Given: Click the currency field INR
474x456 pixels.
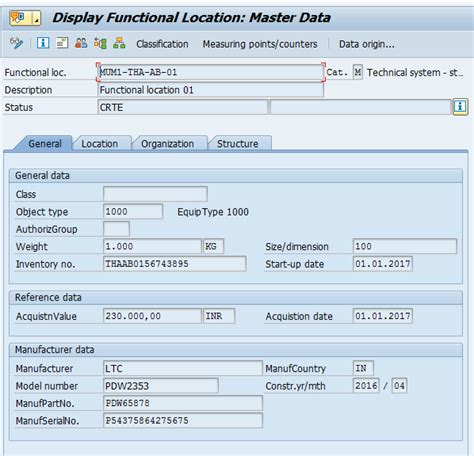Looking at the screenshot, I should (219, 316).
